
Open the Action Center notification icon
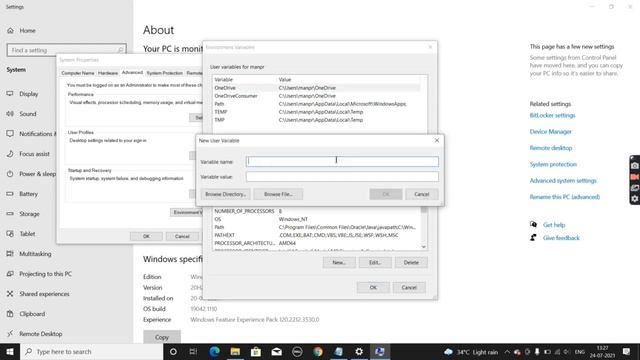pos(627,351)
